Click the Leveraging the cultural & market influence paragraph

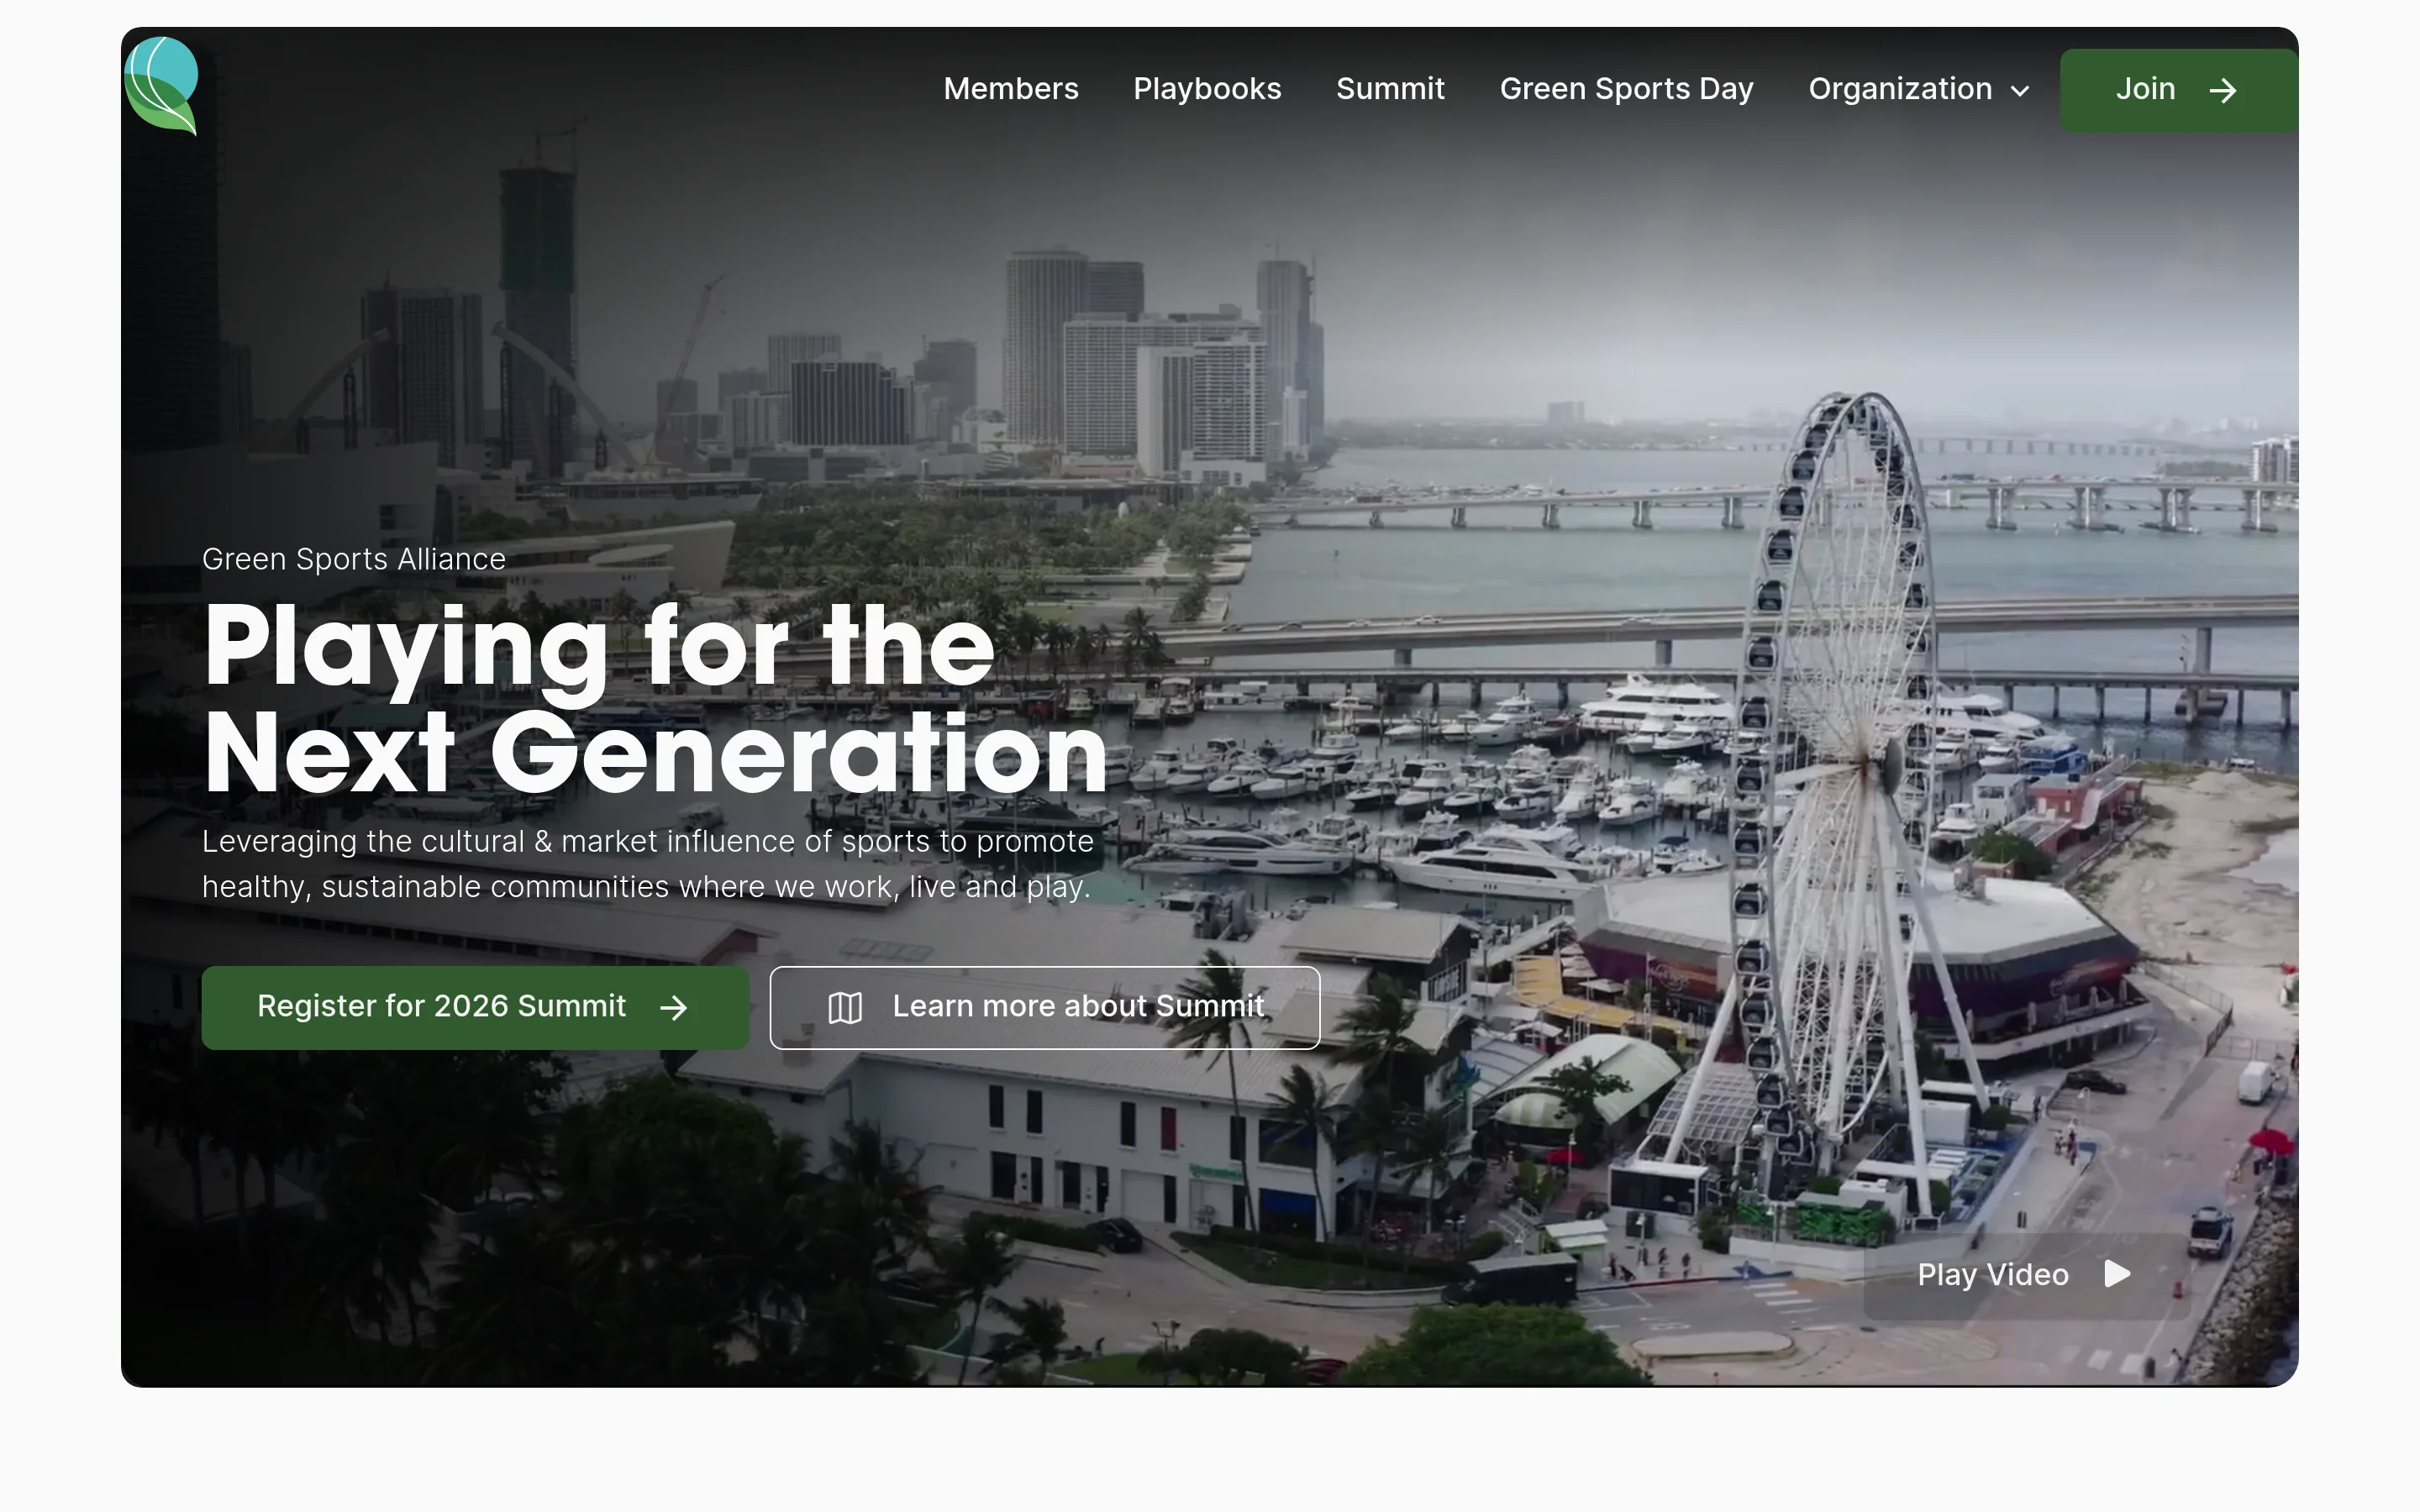coord(648,864)
